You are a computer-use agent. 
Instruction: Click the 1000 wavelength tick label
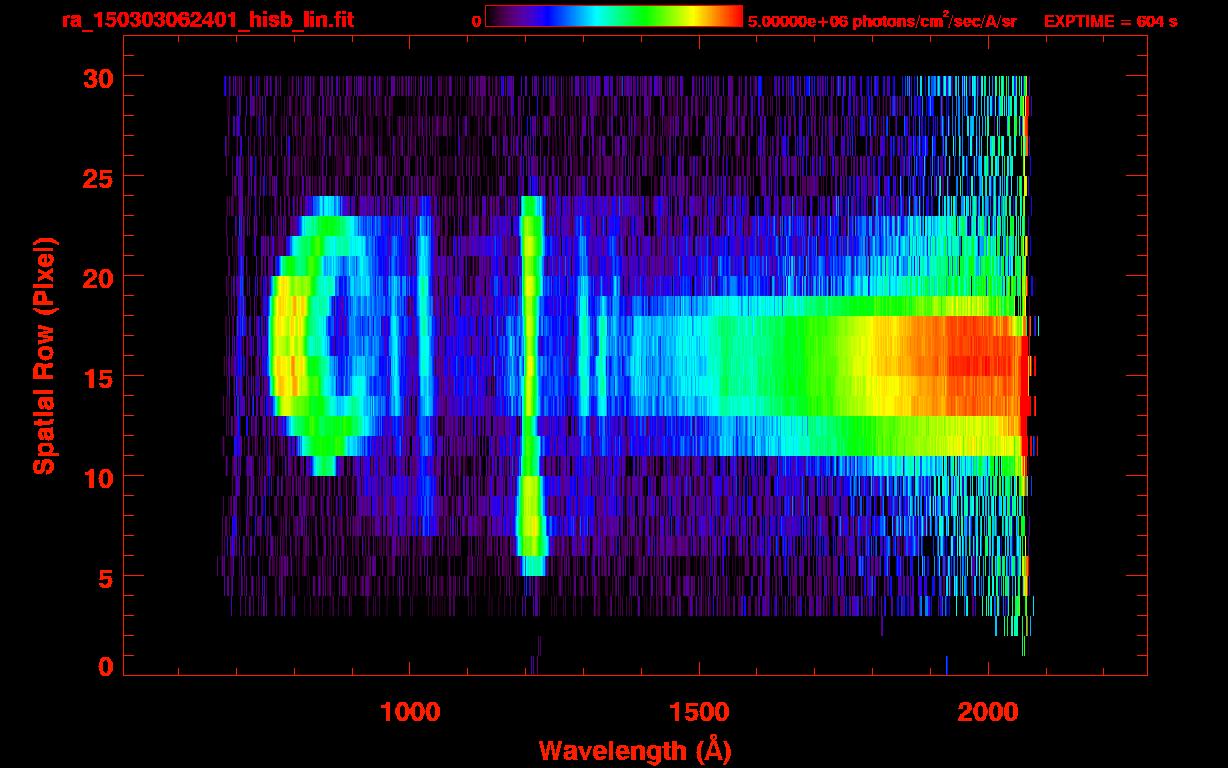410,712
